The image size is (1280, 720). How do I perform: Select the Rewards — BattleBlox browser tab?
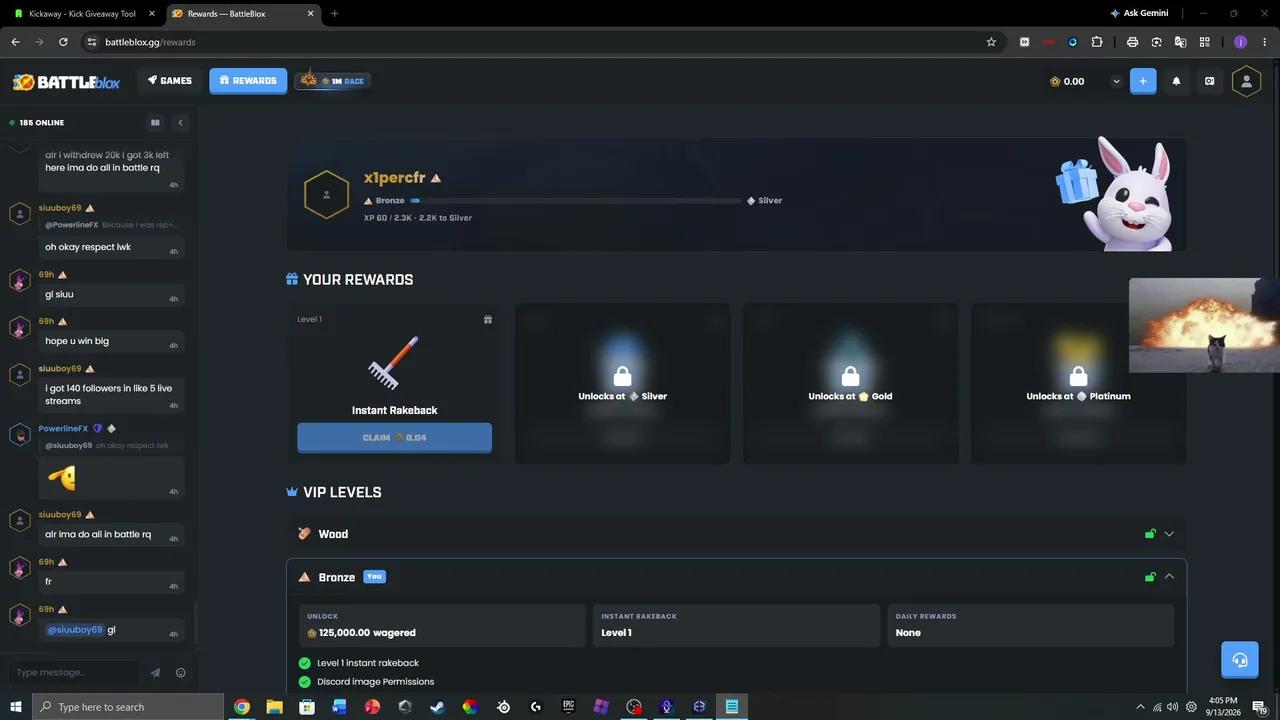(242, 14)
